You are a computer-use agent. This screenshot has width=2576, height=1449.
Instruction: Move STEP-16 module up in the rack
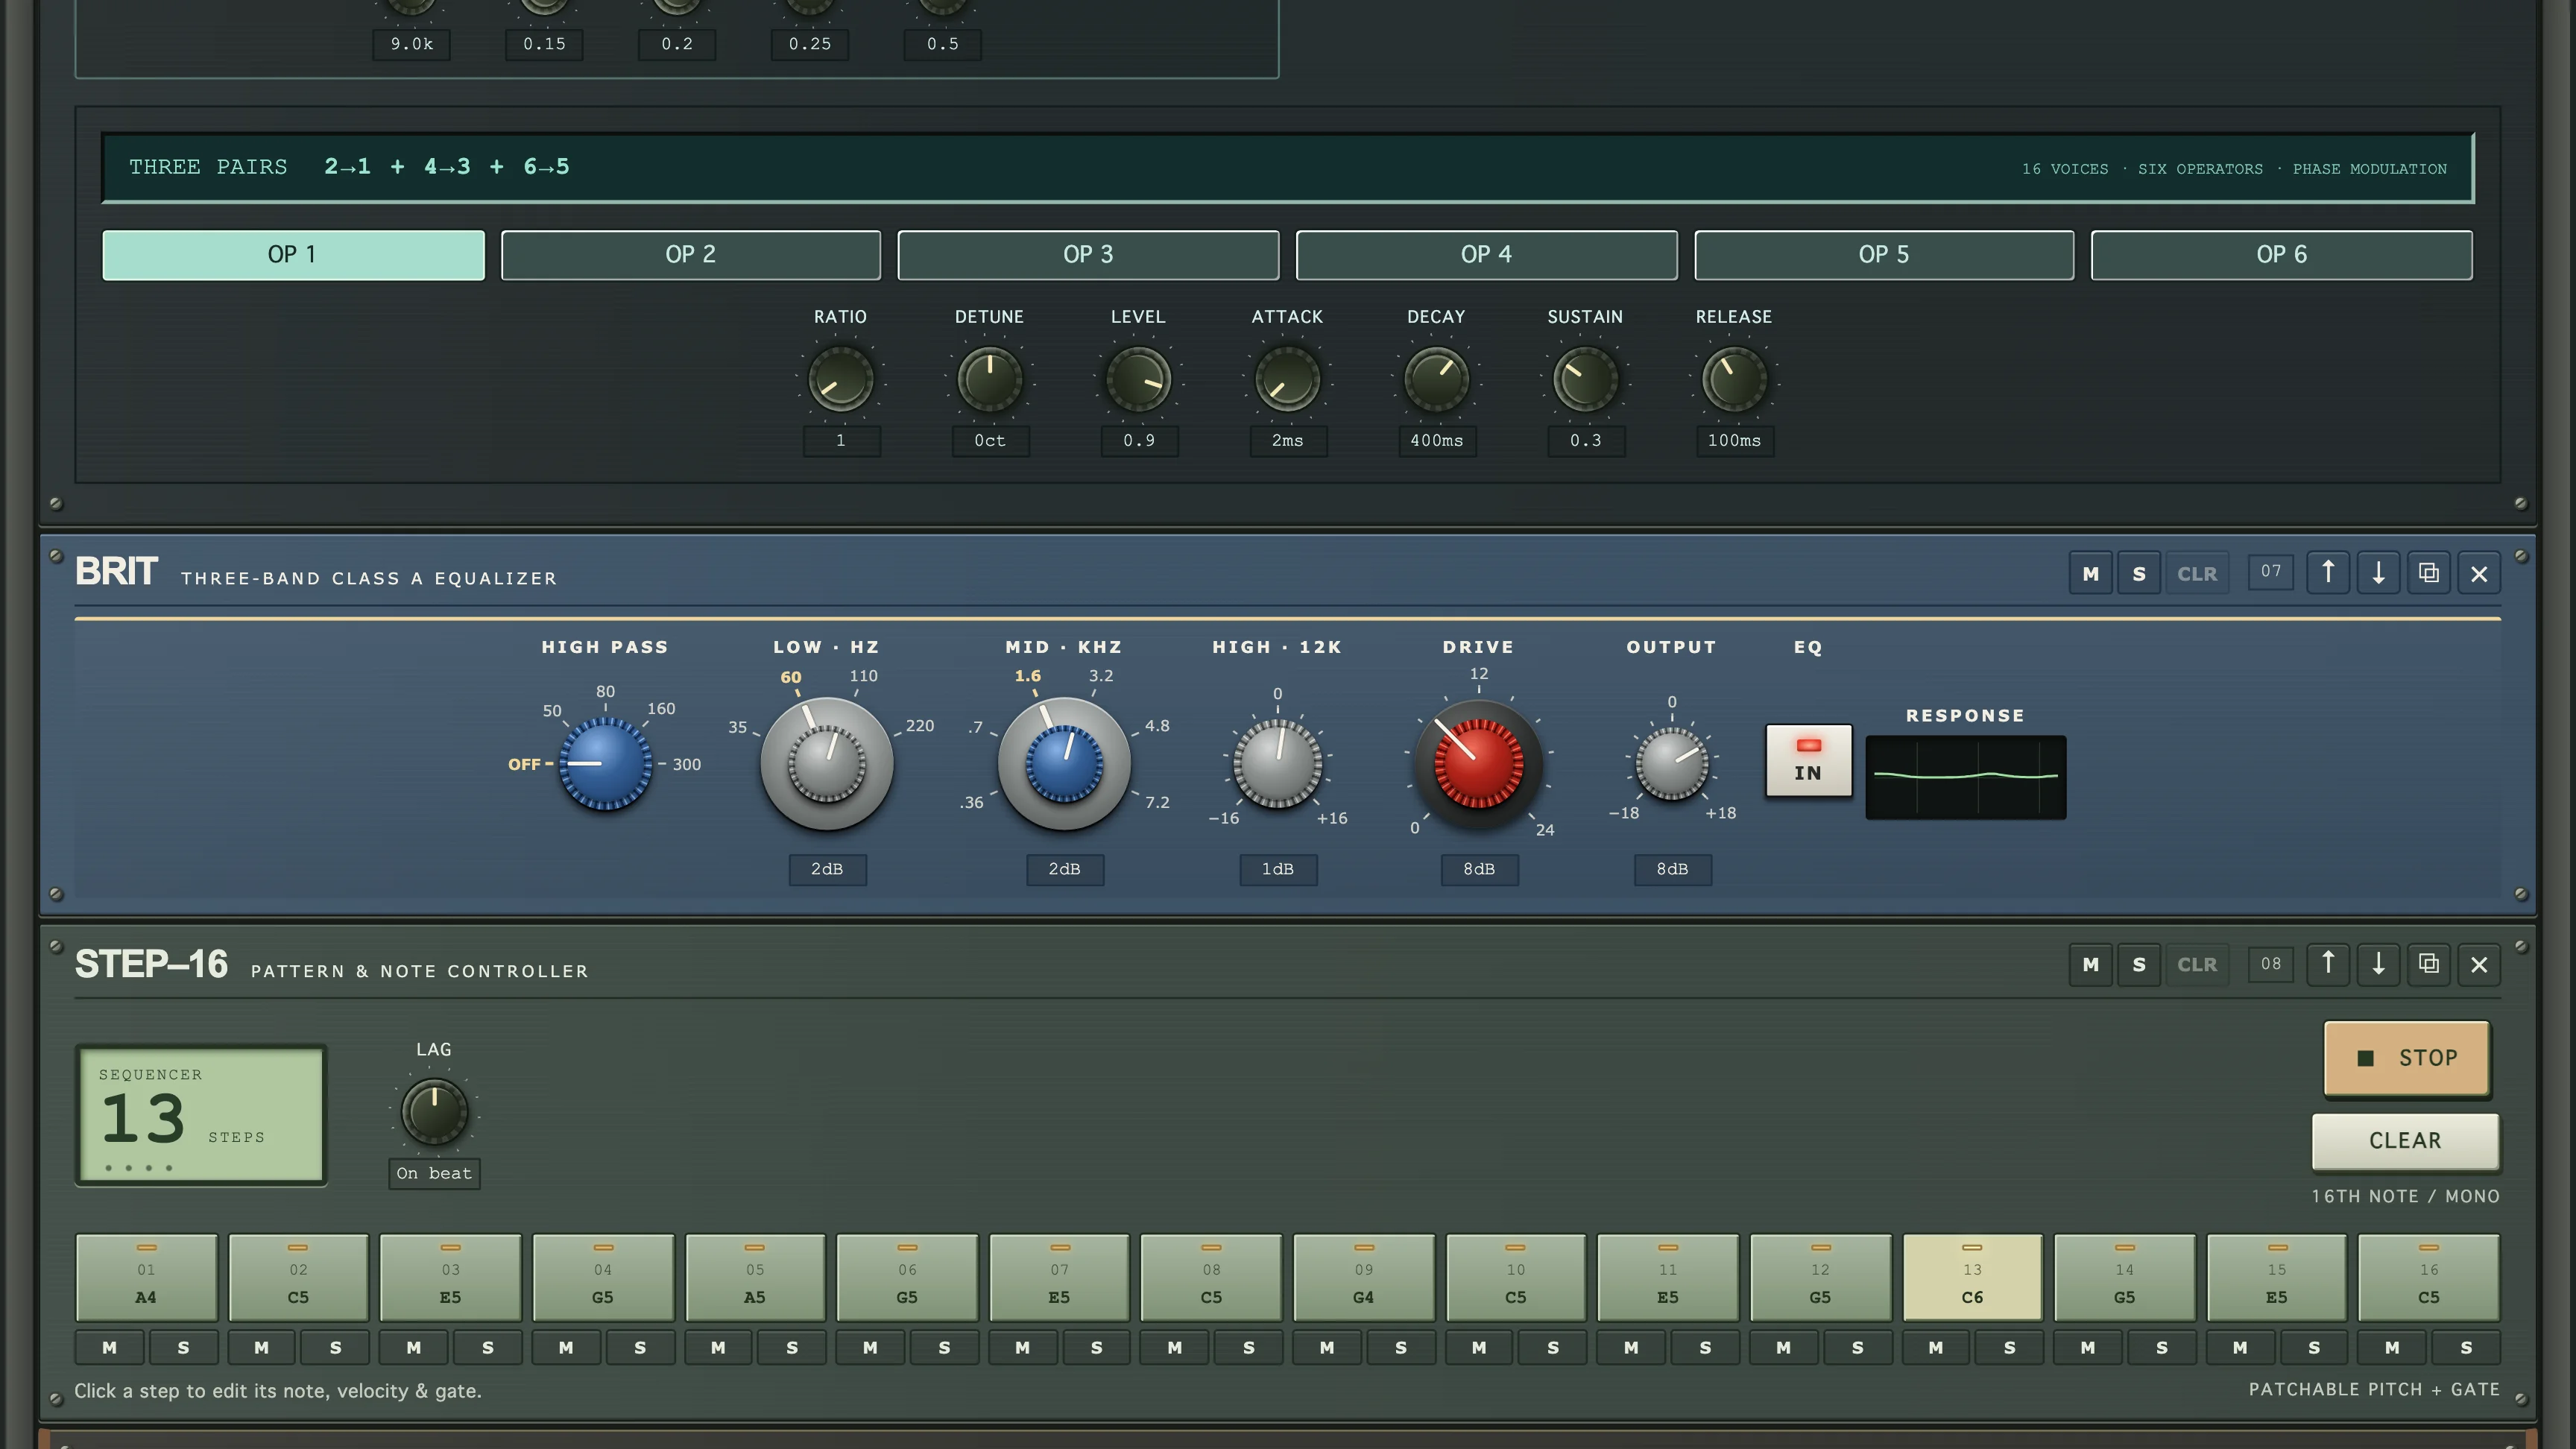click(x=2328, y=964)
